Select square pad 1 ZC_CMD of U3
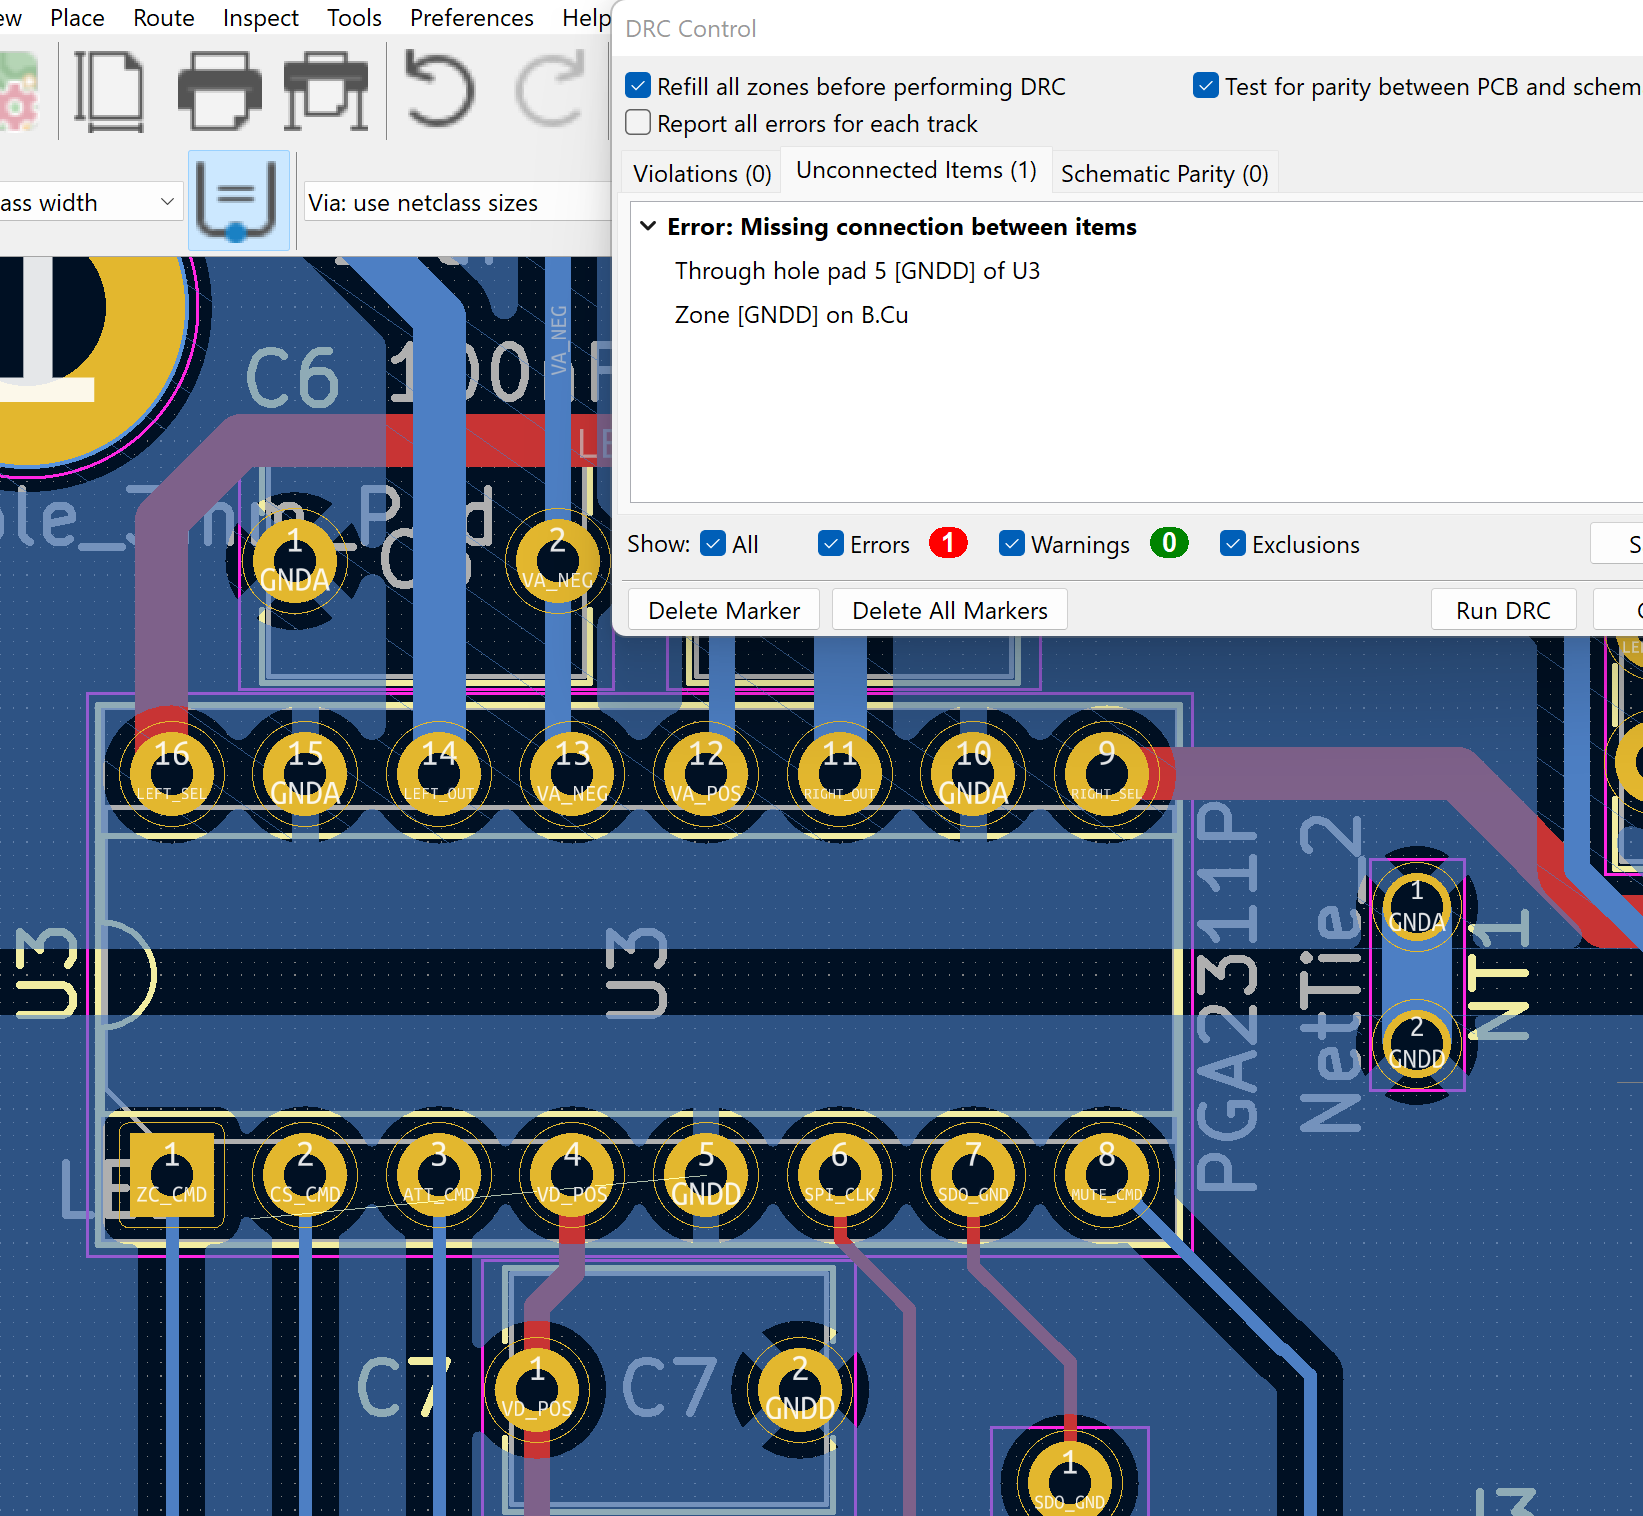 pos(172,1175)
